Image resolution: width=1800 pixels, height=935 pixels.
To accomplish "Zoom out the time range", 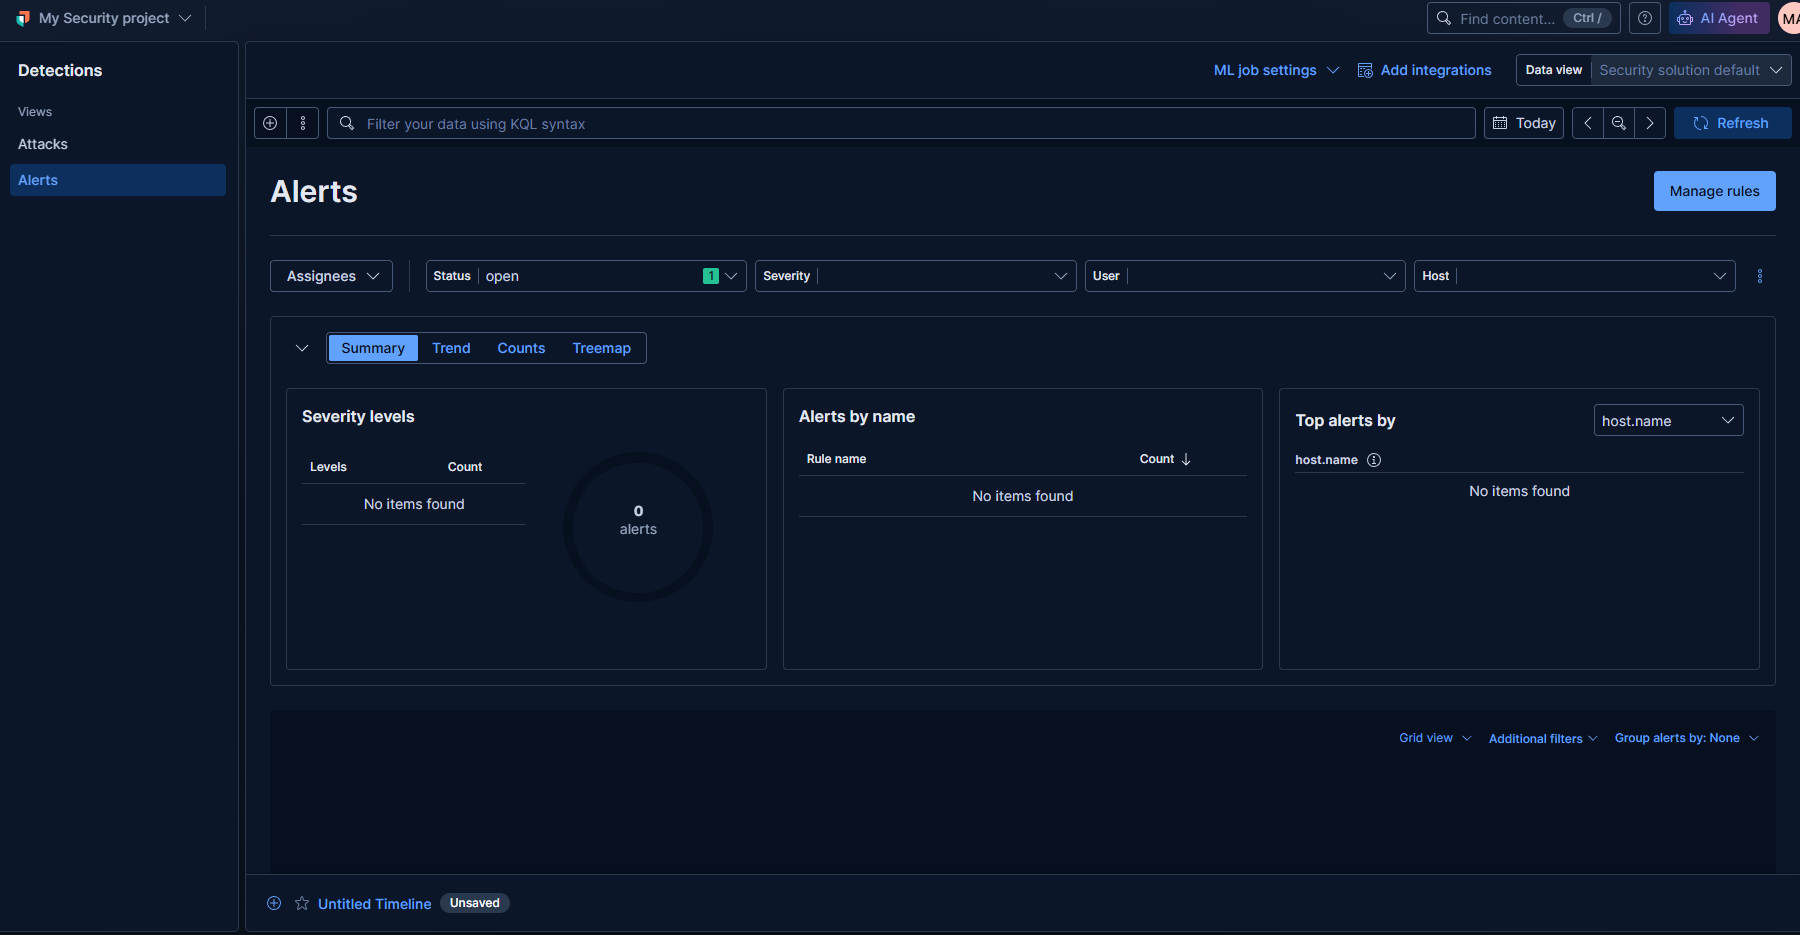I will click(1619, 123).
